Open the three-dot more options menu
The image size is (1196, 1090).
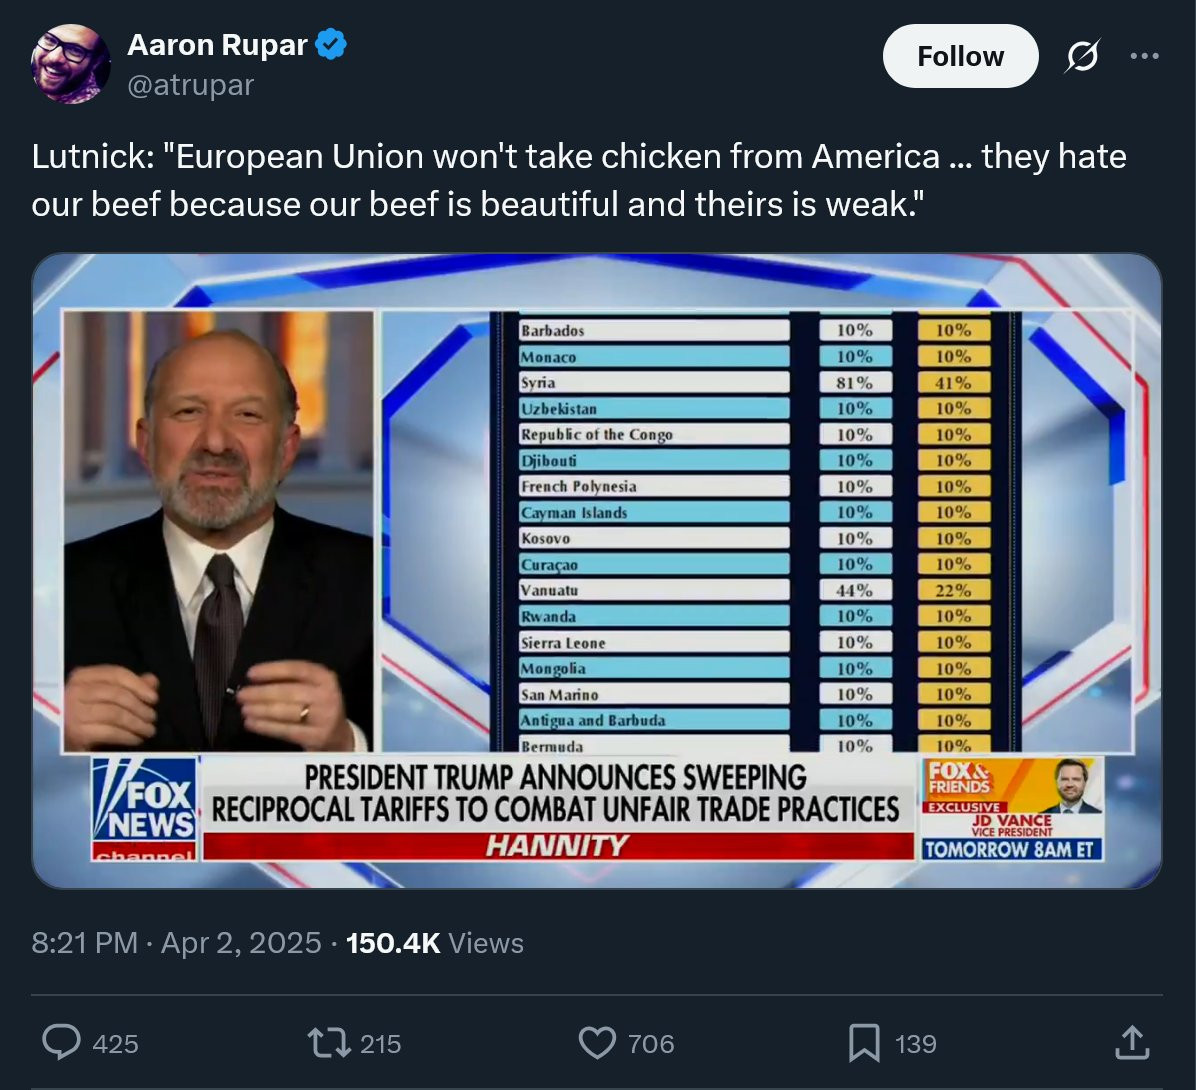(1144, 57)
